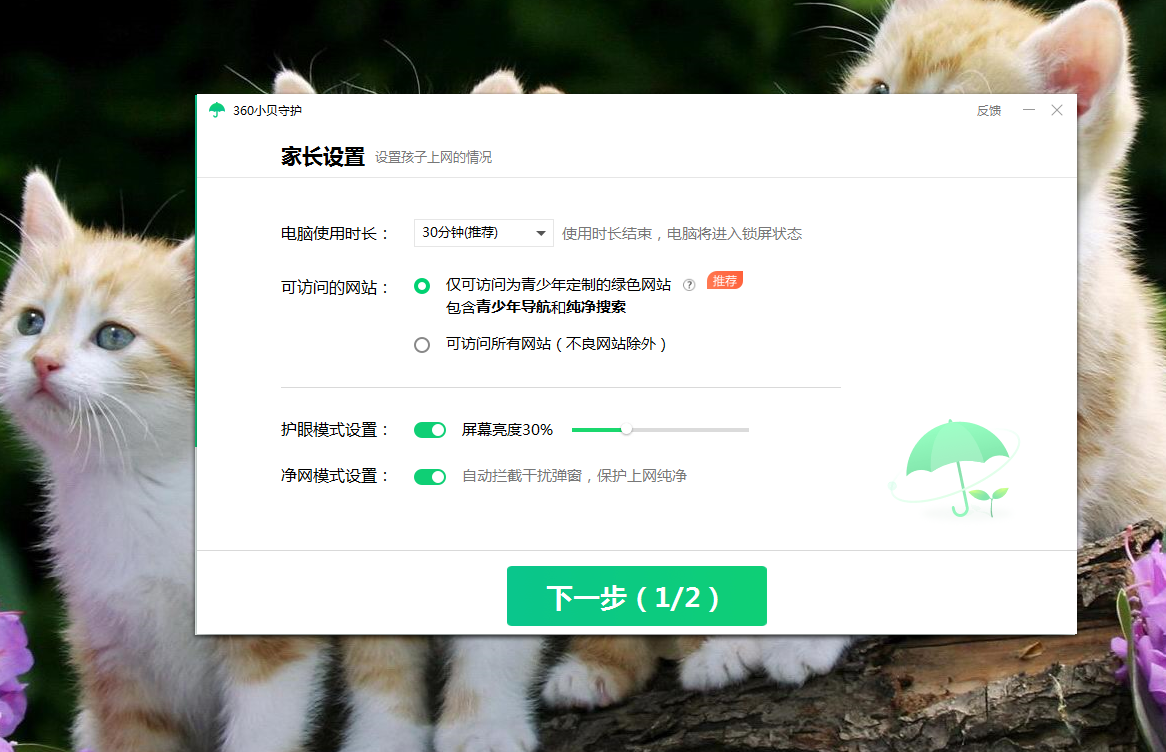Screen dimensions: 1166x752
Task: Click the 可访问所有网站 option label text
Action: [555, 344]
